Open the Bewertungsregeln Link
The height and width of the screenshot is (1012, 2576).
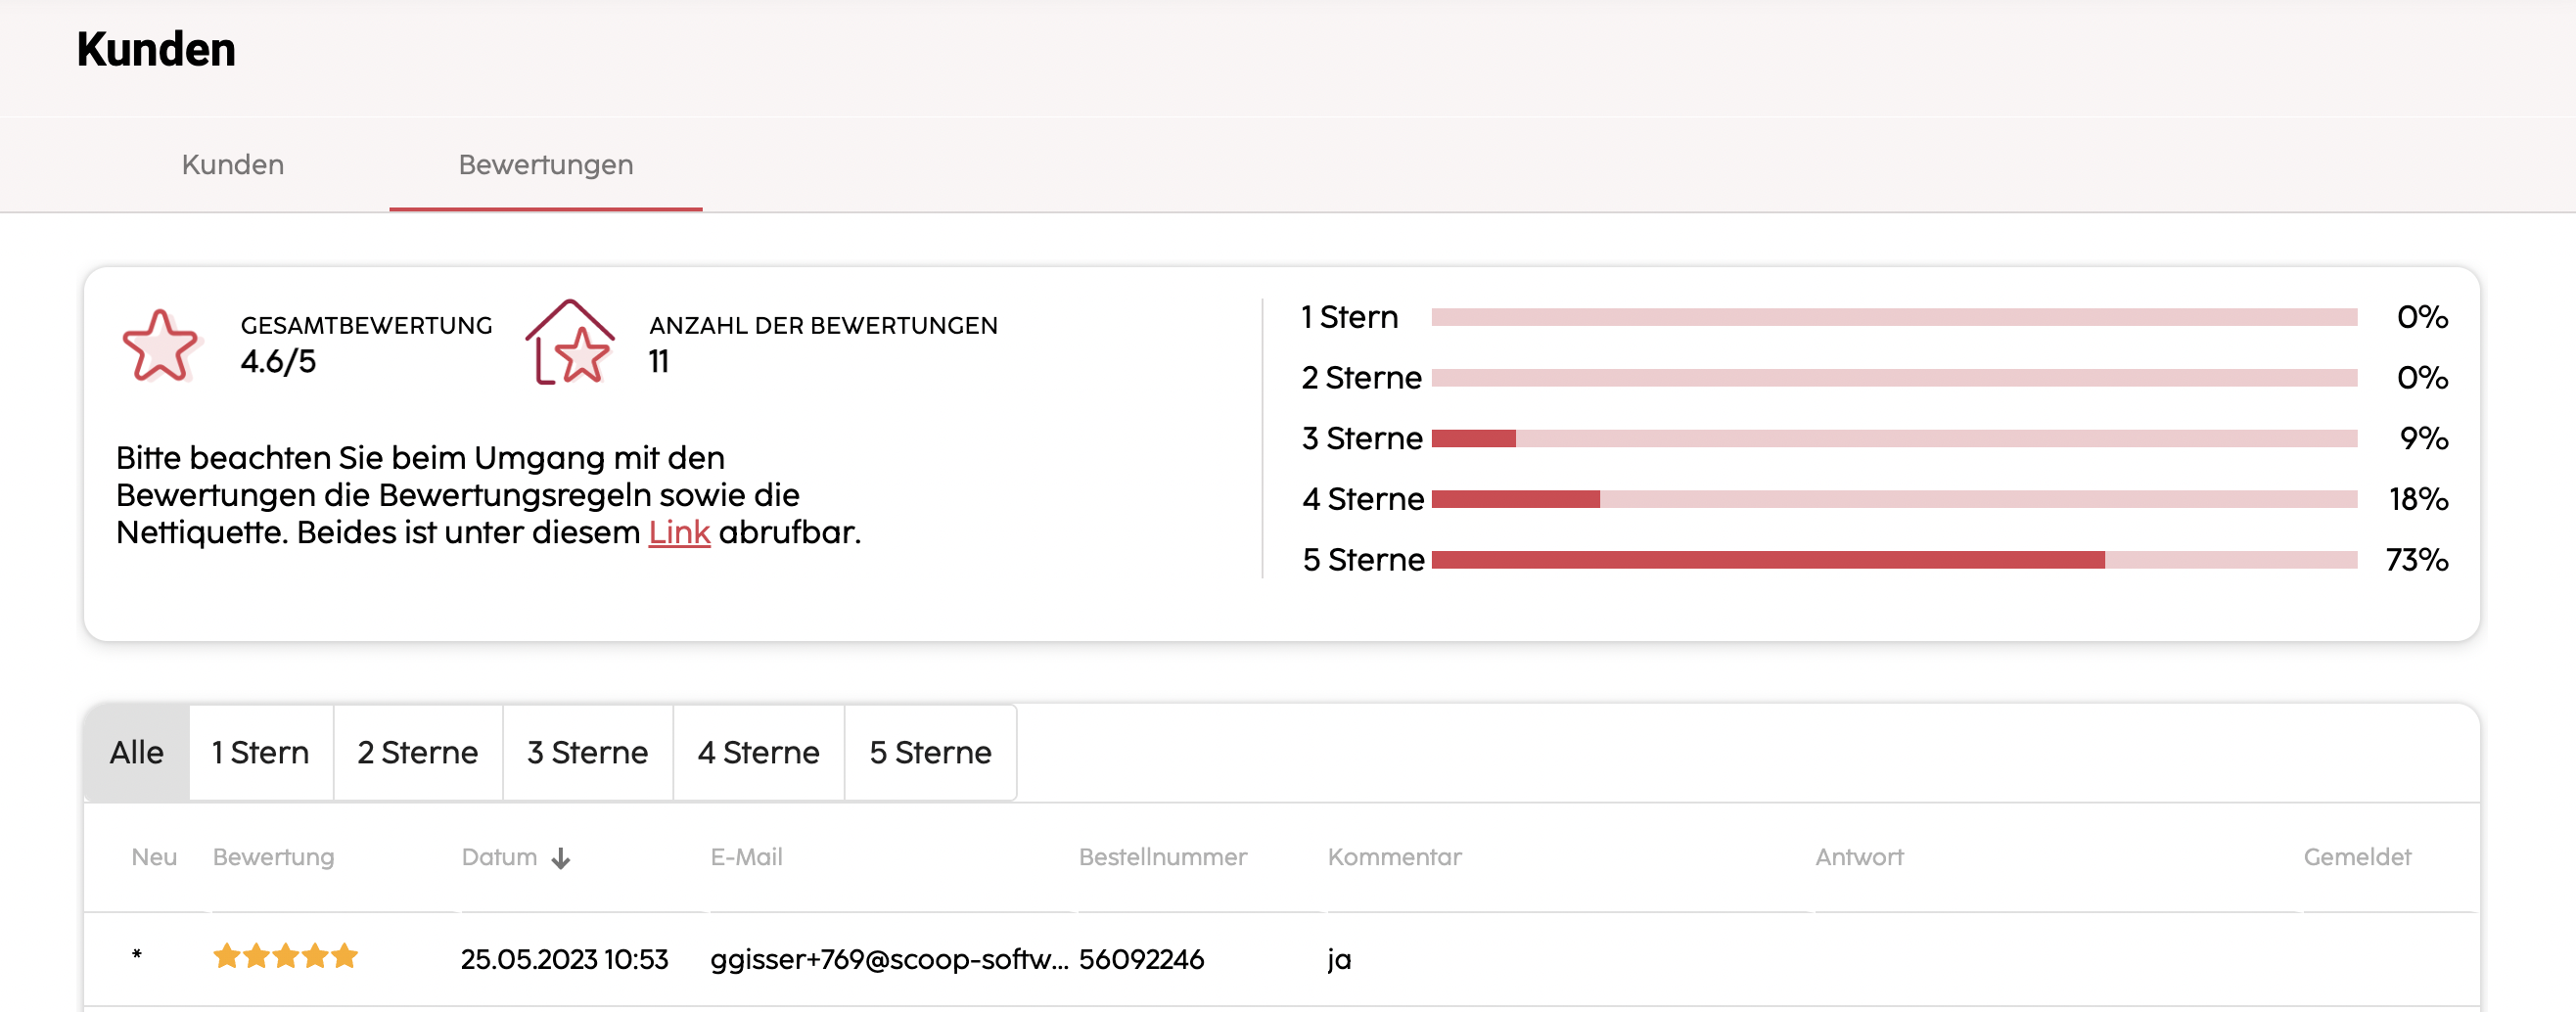pyautogui.click(x=679, y=532)
